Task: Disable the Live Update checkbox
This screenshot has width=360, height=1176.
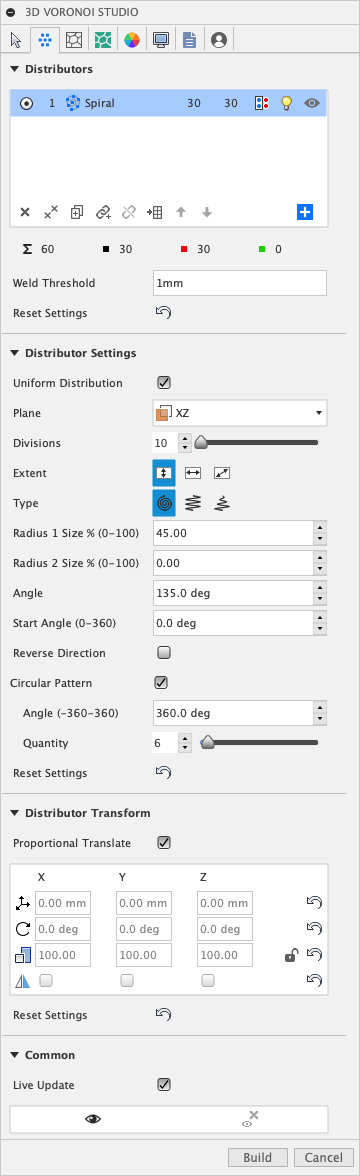Action: (x=164, y=1084)
